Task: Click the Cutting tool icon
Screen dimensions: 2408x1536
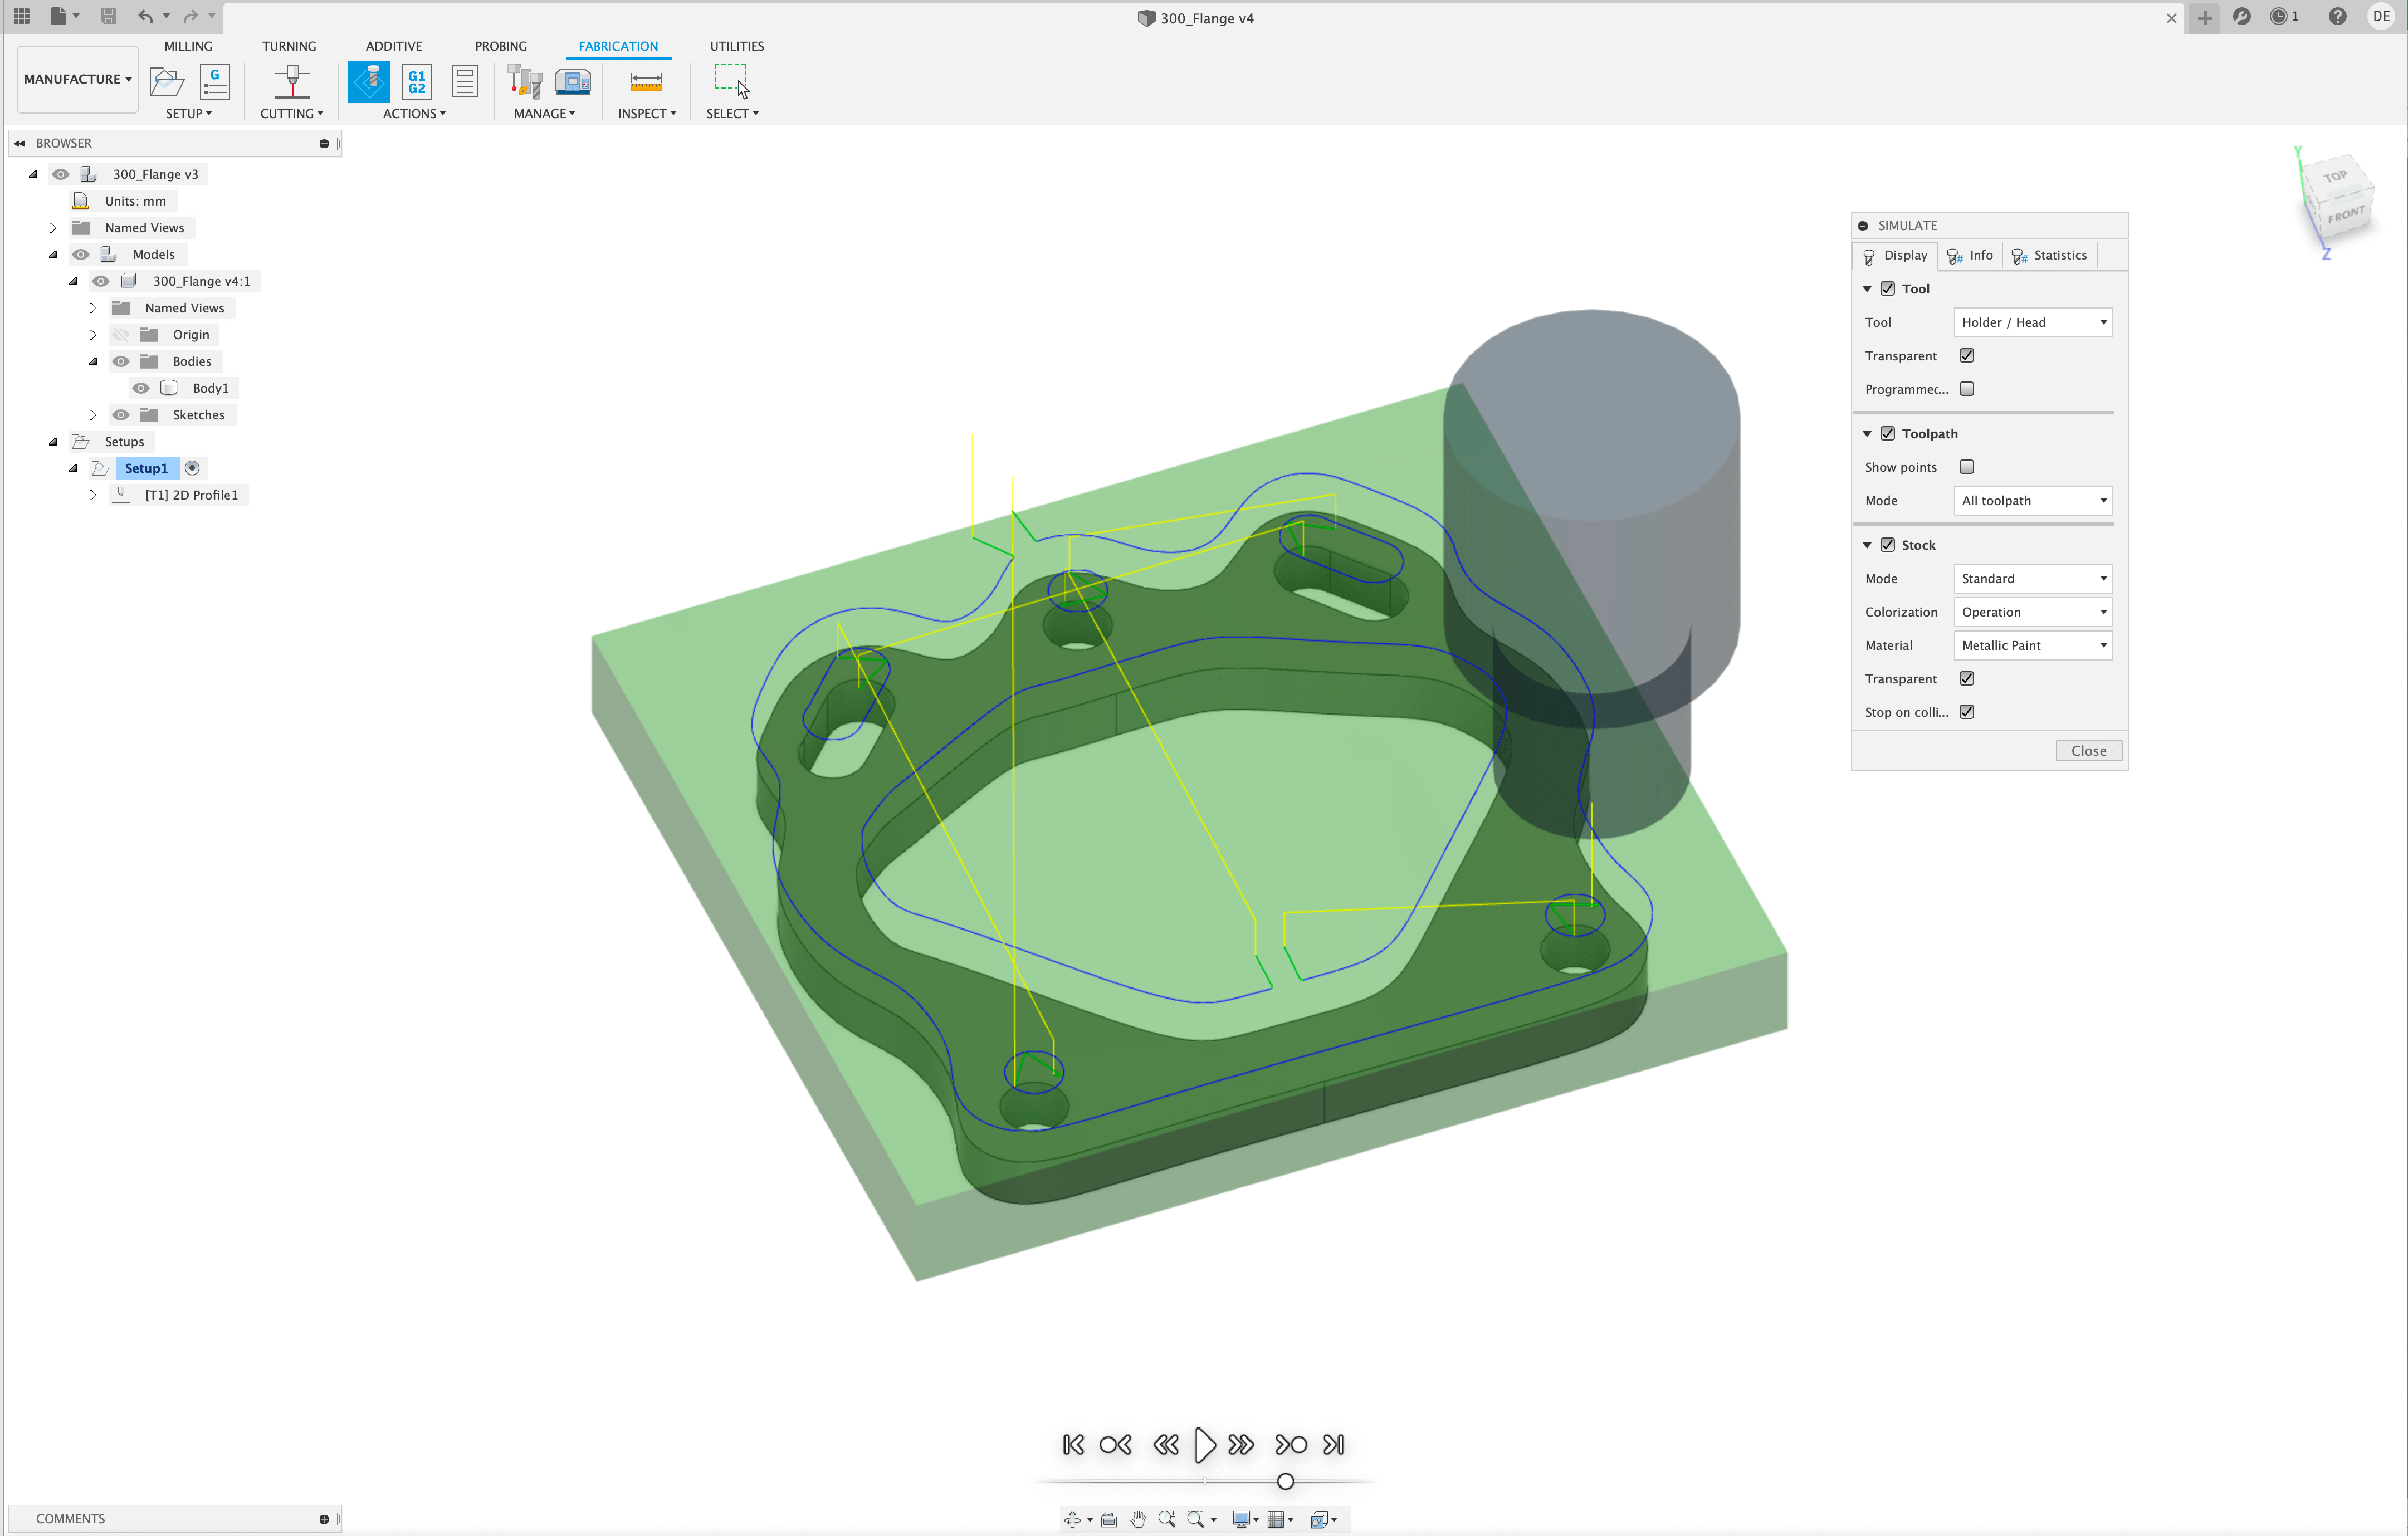Action: click(291, 81)
